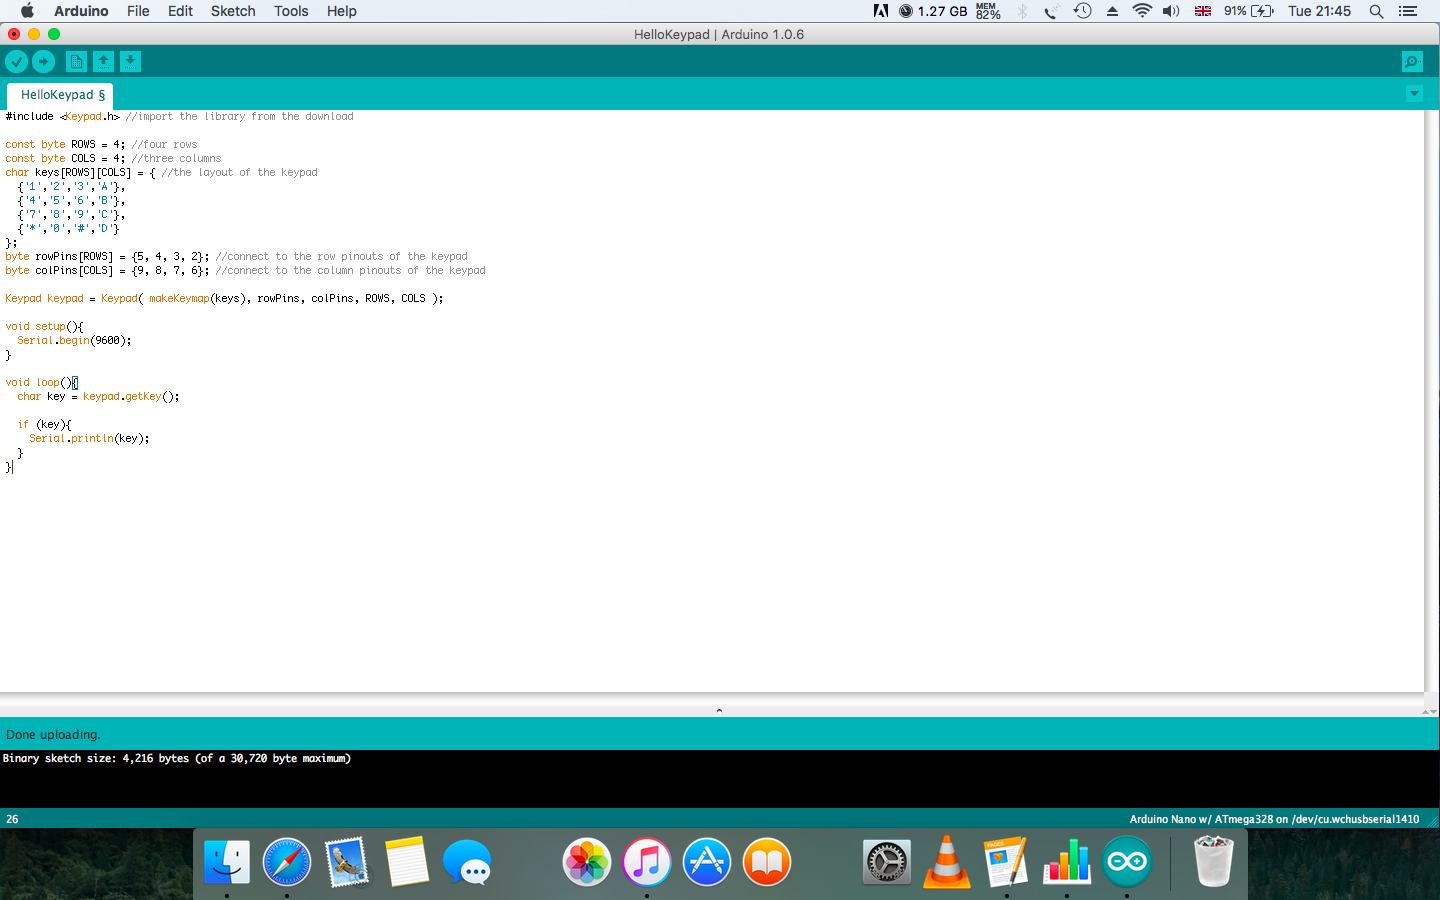This screenshot has width=1440, height=900.
Task: Open Finder from the Dock
Action: [x=227, y=862]
